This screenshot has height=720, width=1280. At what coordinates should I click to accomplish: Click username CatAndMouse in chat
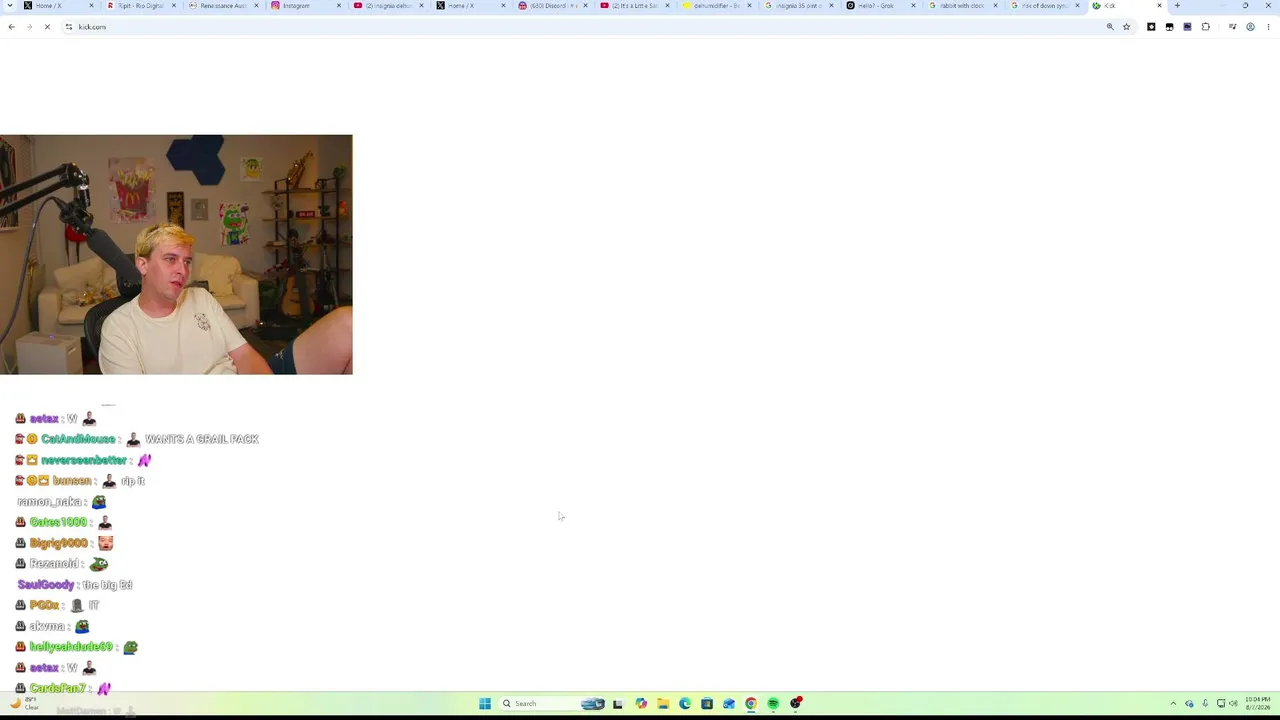tap(78, 439)
